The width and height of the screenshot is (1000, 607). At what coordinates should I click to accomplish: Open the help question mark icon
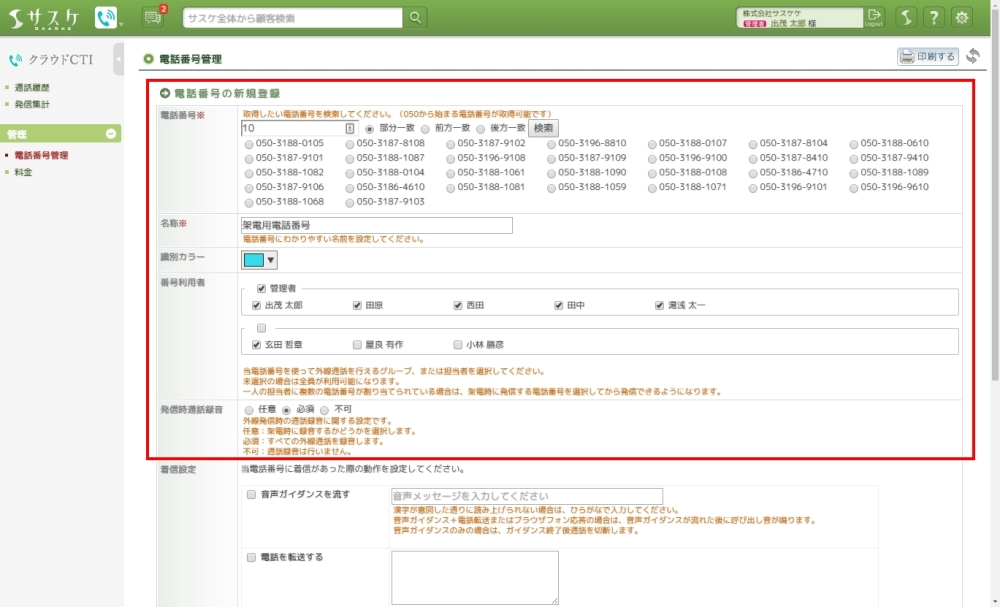coord(932,17)
